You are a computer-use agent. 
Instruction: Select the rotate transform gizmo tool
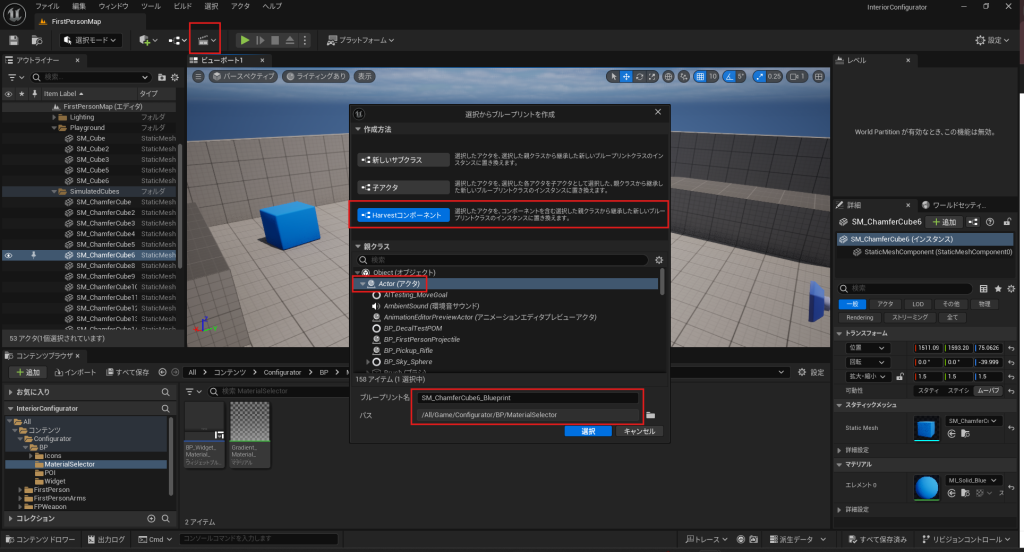coord(640,76)
